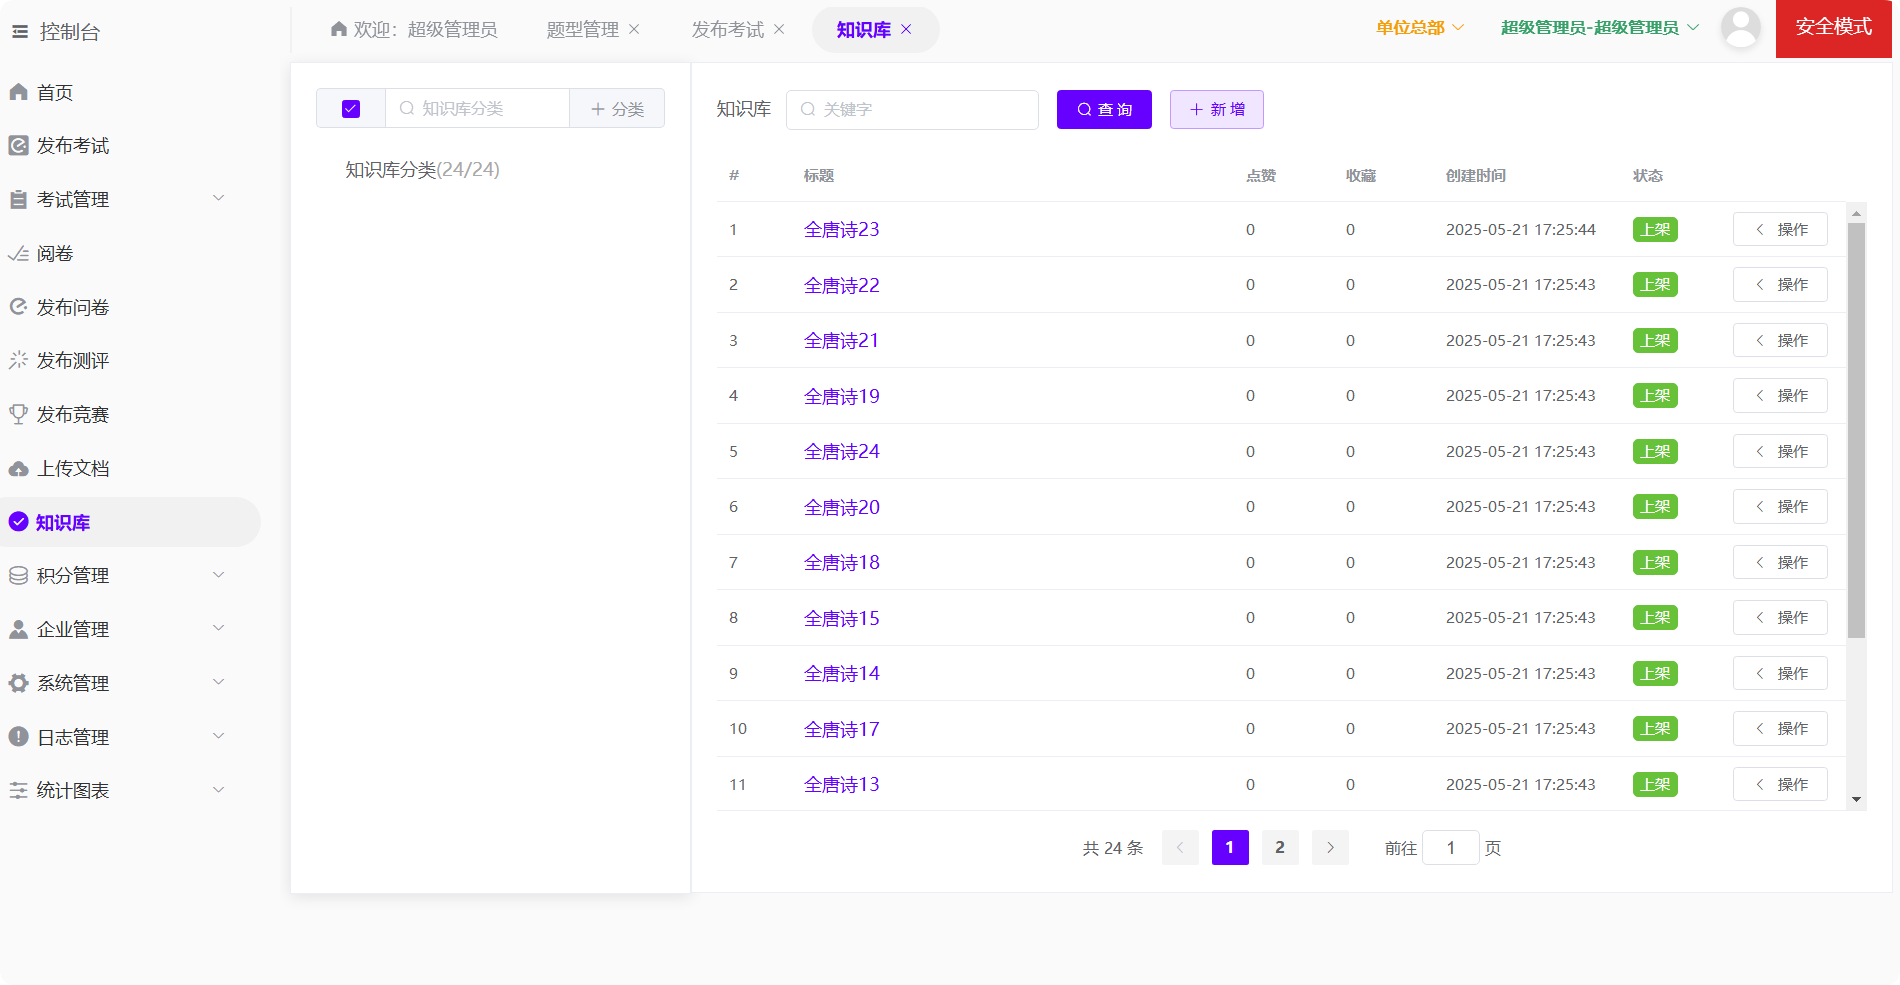Expand the 考试管理 sidebar menu
The width and height of the screenshot is (1900, 985).
(x=218, y=199)
